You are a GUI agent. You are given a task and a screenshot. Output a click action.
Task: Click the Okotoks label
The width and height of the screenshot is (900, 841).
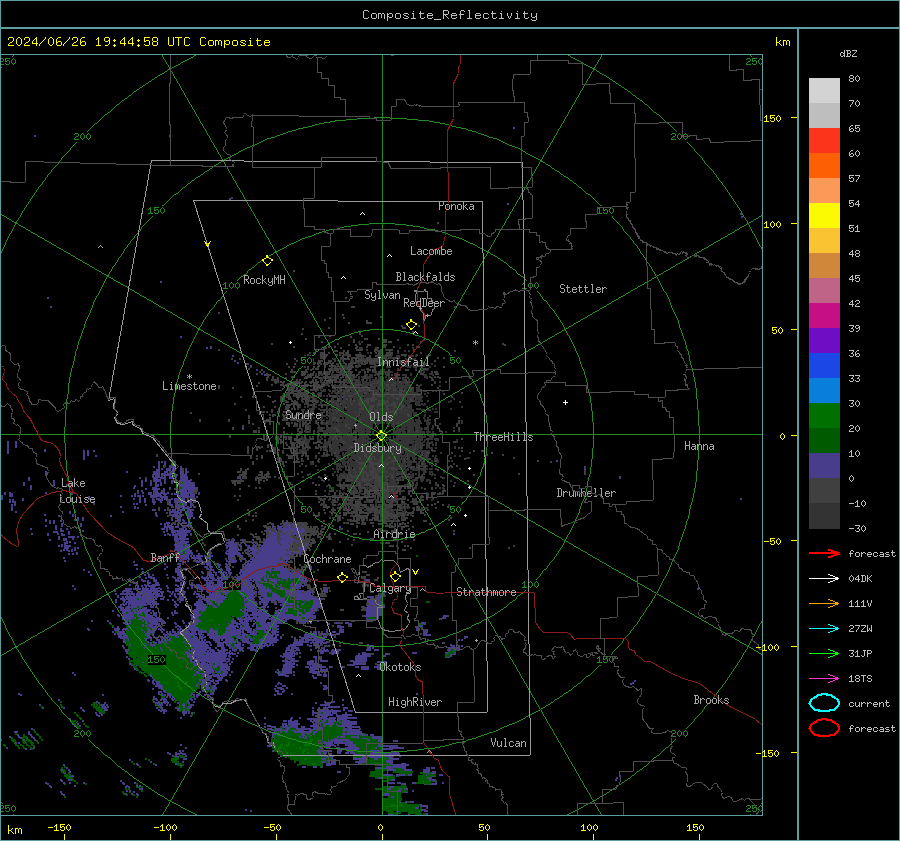pyautogui.click(x=399, y=667)
